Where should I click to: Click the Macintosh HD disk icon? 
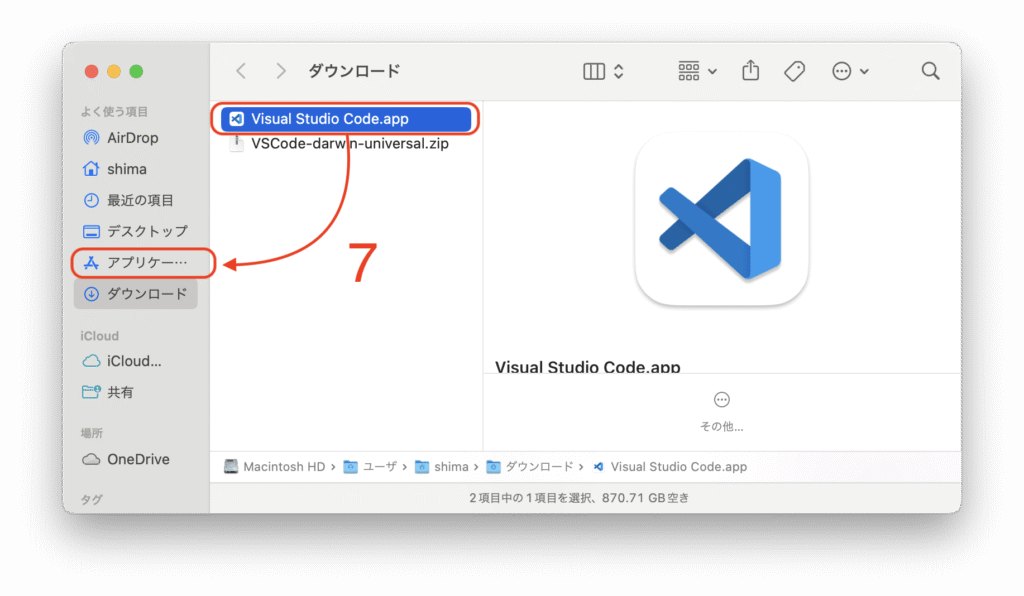(x=231, y=467)
